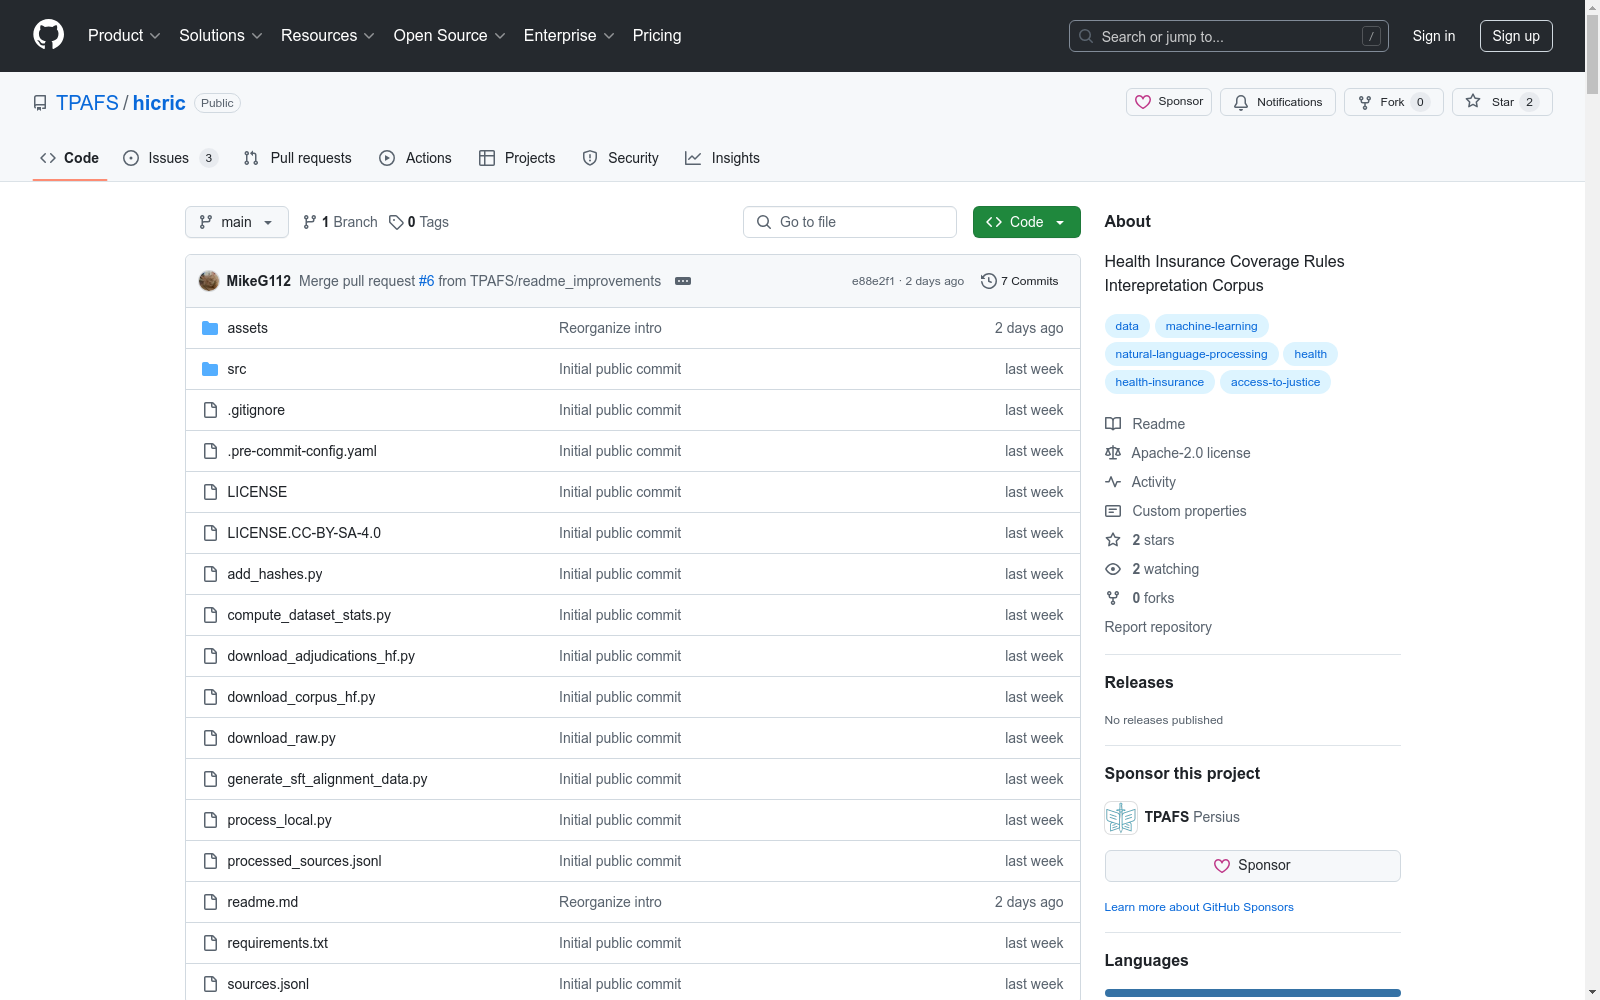This screenshot has width=1600, height=1000.
Task: Expand the Open Source dropdown
Action: pos(450,36)
